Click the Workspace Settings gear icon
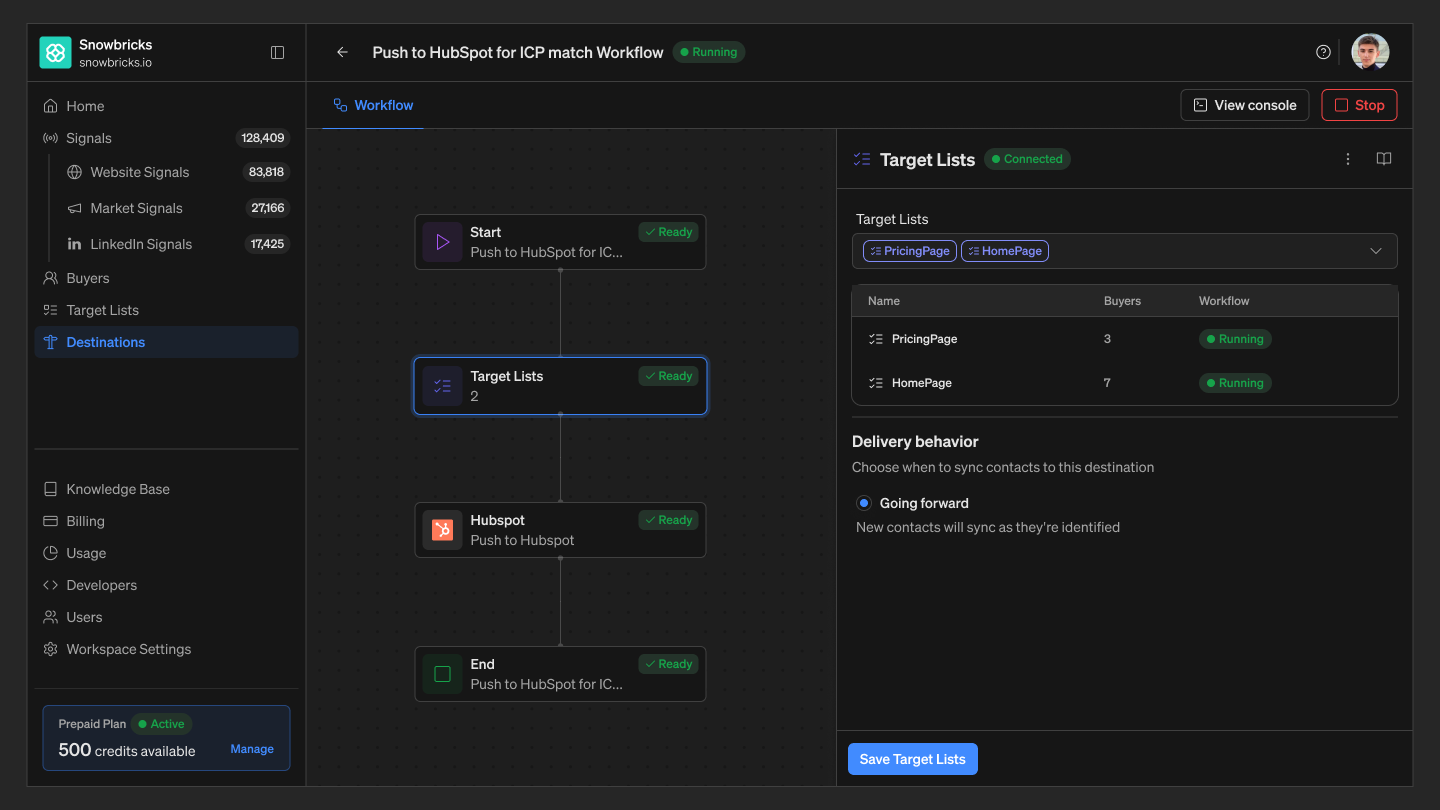Screen dimensions: 1440x810 pyautogui.click(x=51, y=649)
